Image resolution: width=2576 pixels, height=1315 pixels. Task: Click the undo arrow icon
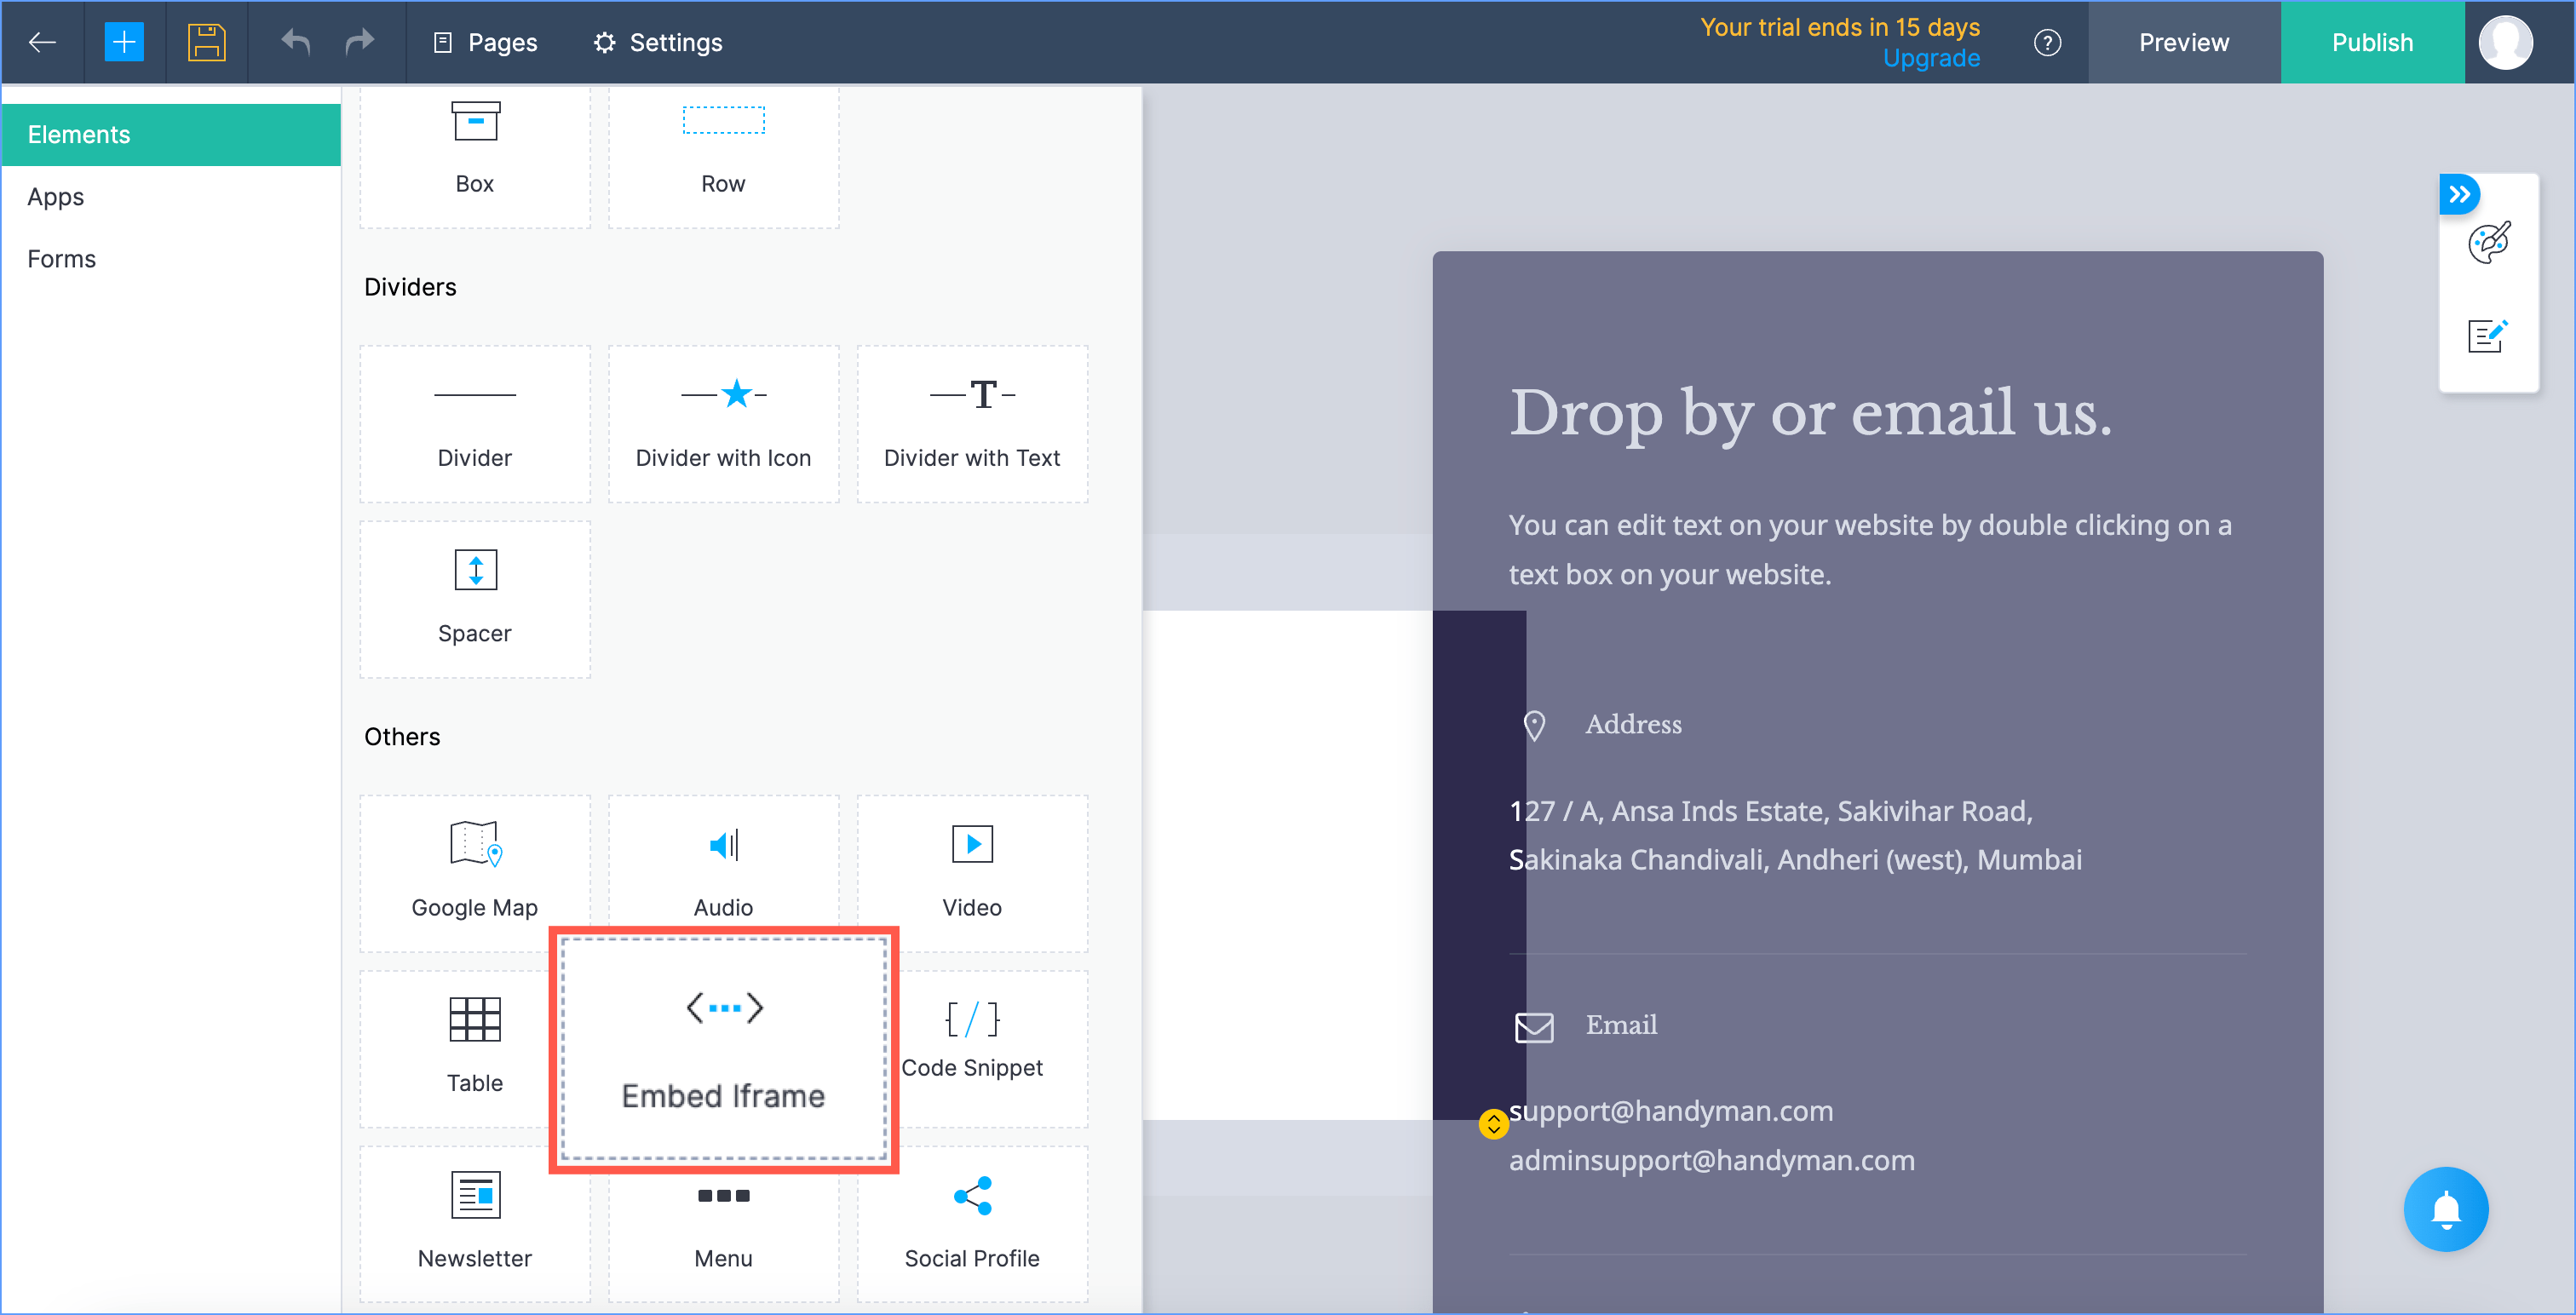(x=296, y=42)
